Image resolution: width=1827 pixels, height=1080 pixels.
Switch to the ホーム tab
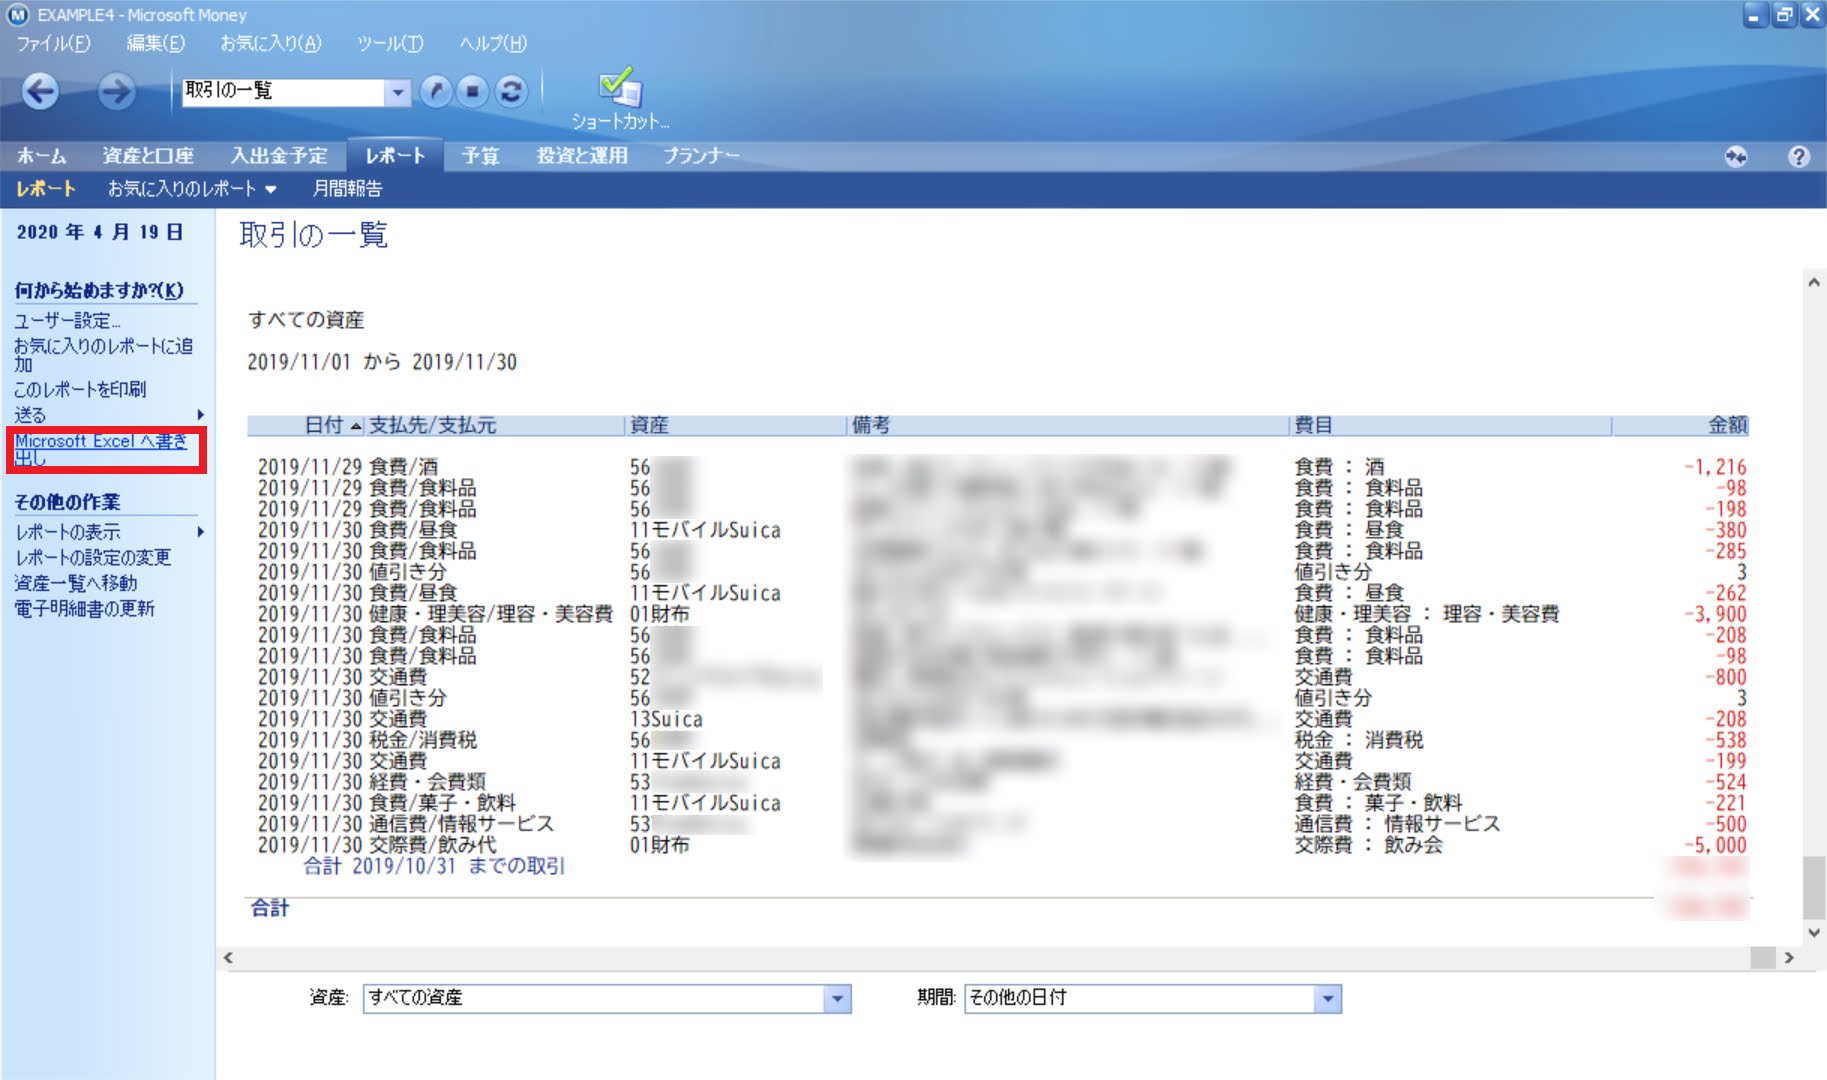41,156
